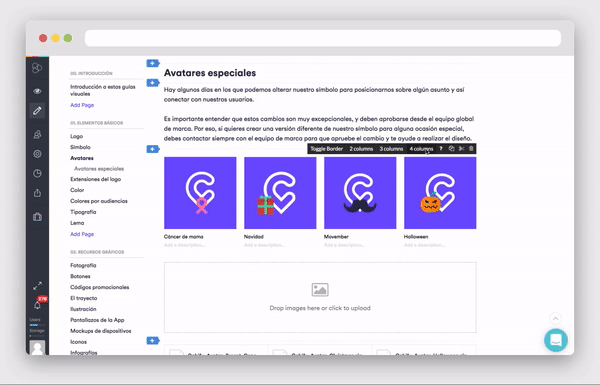The image size is (600, 385).
Task: Open the analytics pie chart icon
Action: point(37,173)
